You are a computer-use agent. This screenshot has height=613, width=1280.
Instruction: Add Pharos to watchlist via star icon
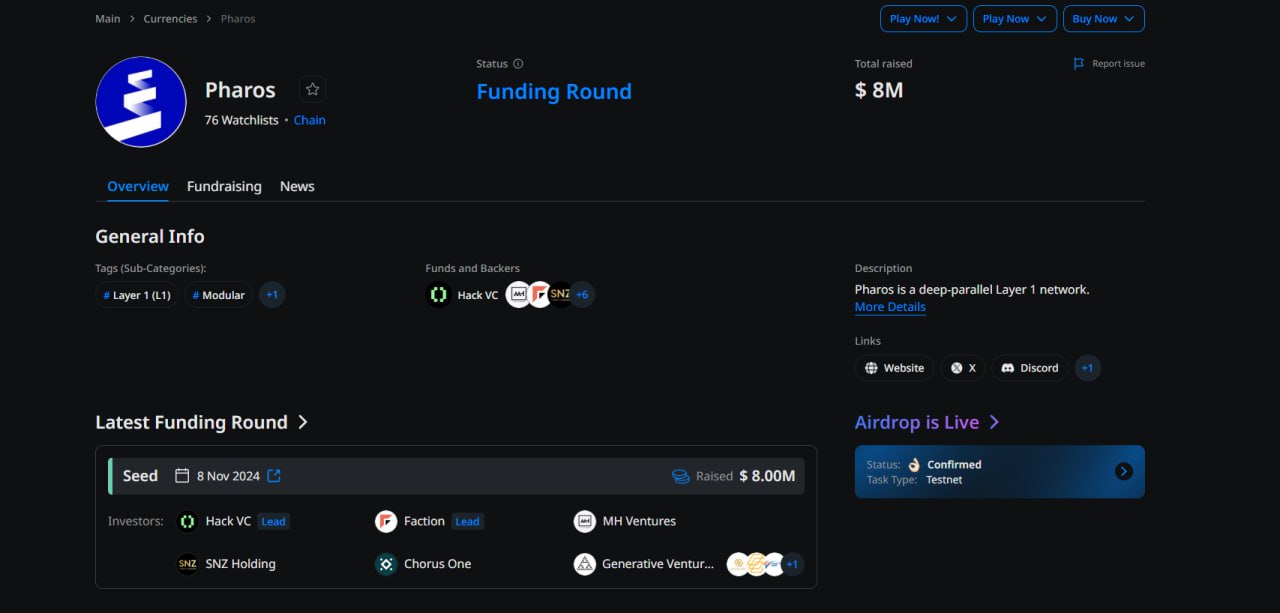[312, 90]
